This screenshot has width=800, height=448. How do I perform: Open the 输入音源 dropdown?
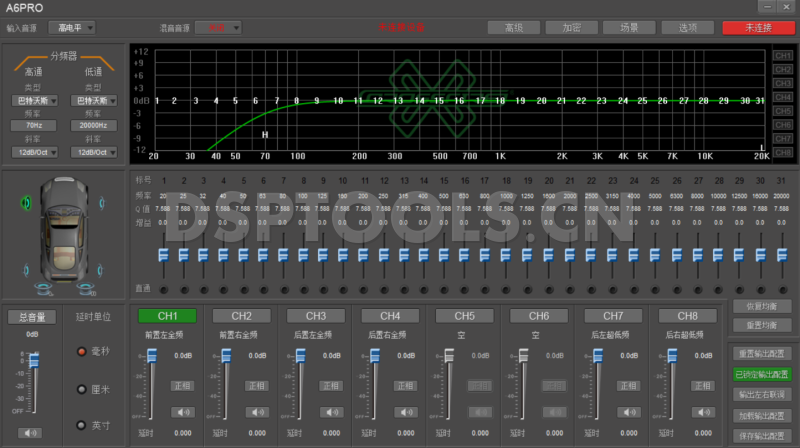click(x=75, y=28)
